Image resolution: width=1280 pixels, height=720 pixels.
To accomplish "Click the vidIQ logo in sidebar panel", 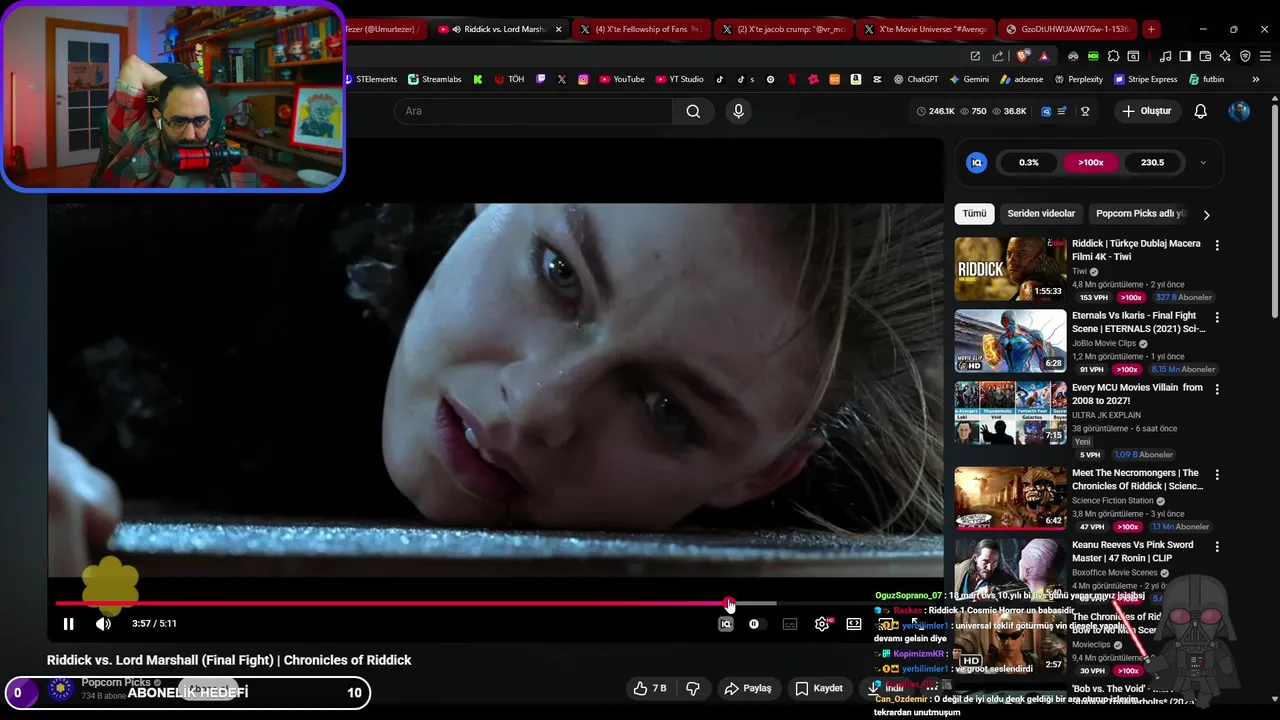I will click(x=977, y=162).
